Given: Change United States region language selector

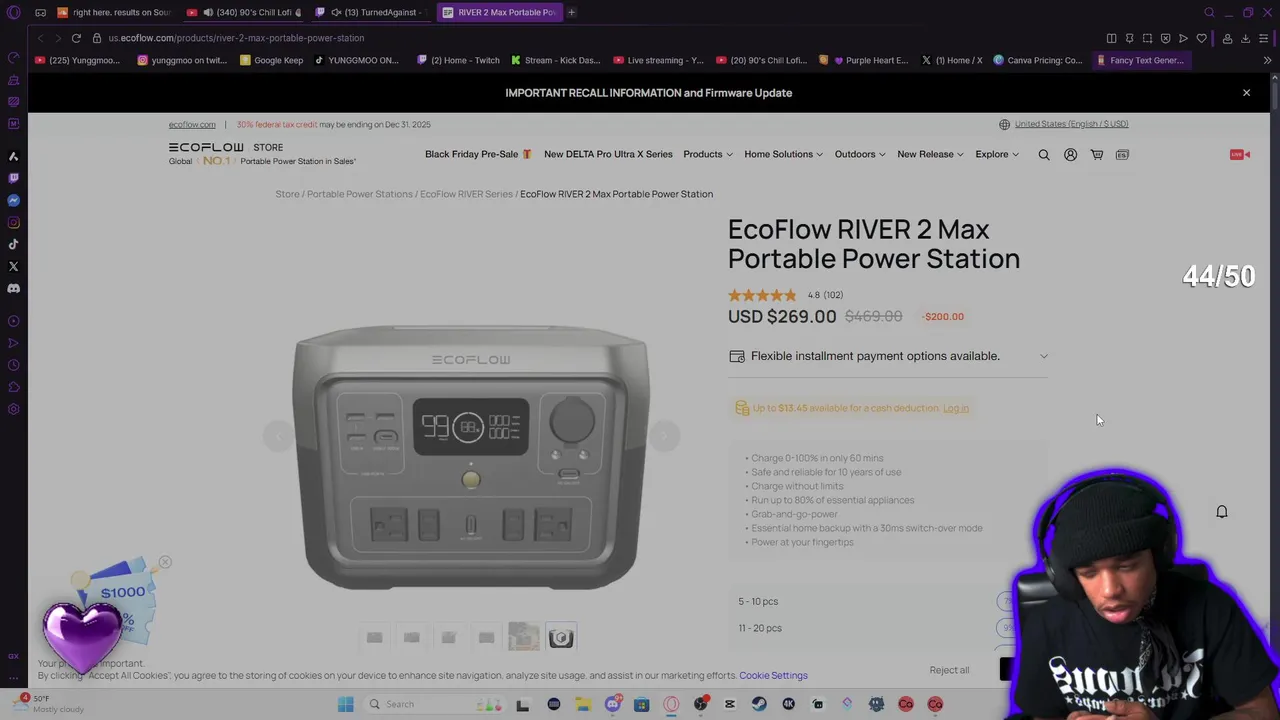Looking at the screenshot, I should point(1071,124).
